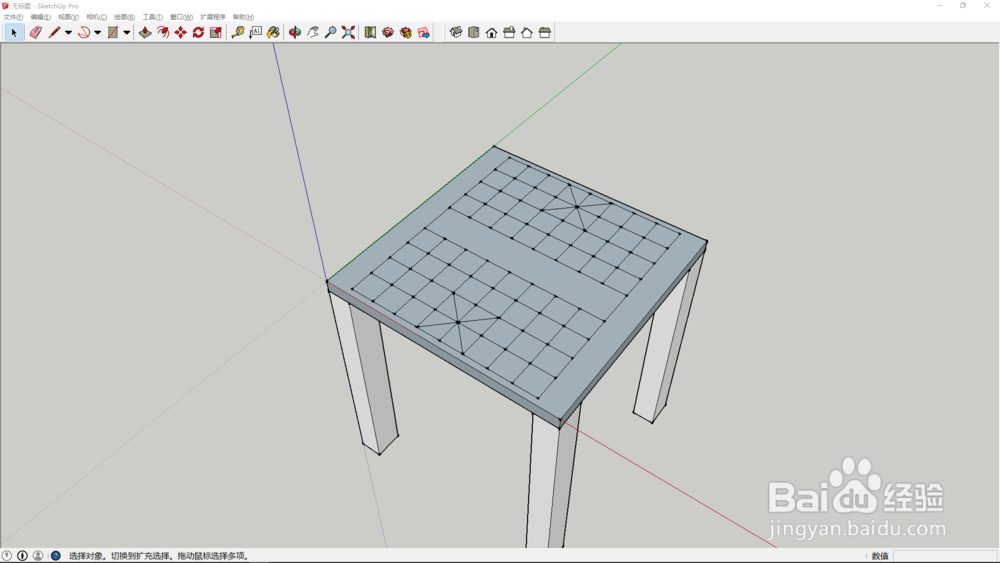Switch to Back view house icon
This screenshot has height=563, width=1000.
[x=527, y=33]
